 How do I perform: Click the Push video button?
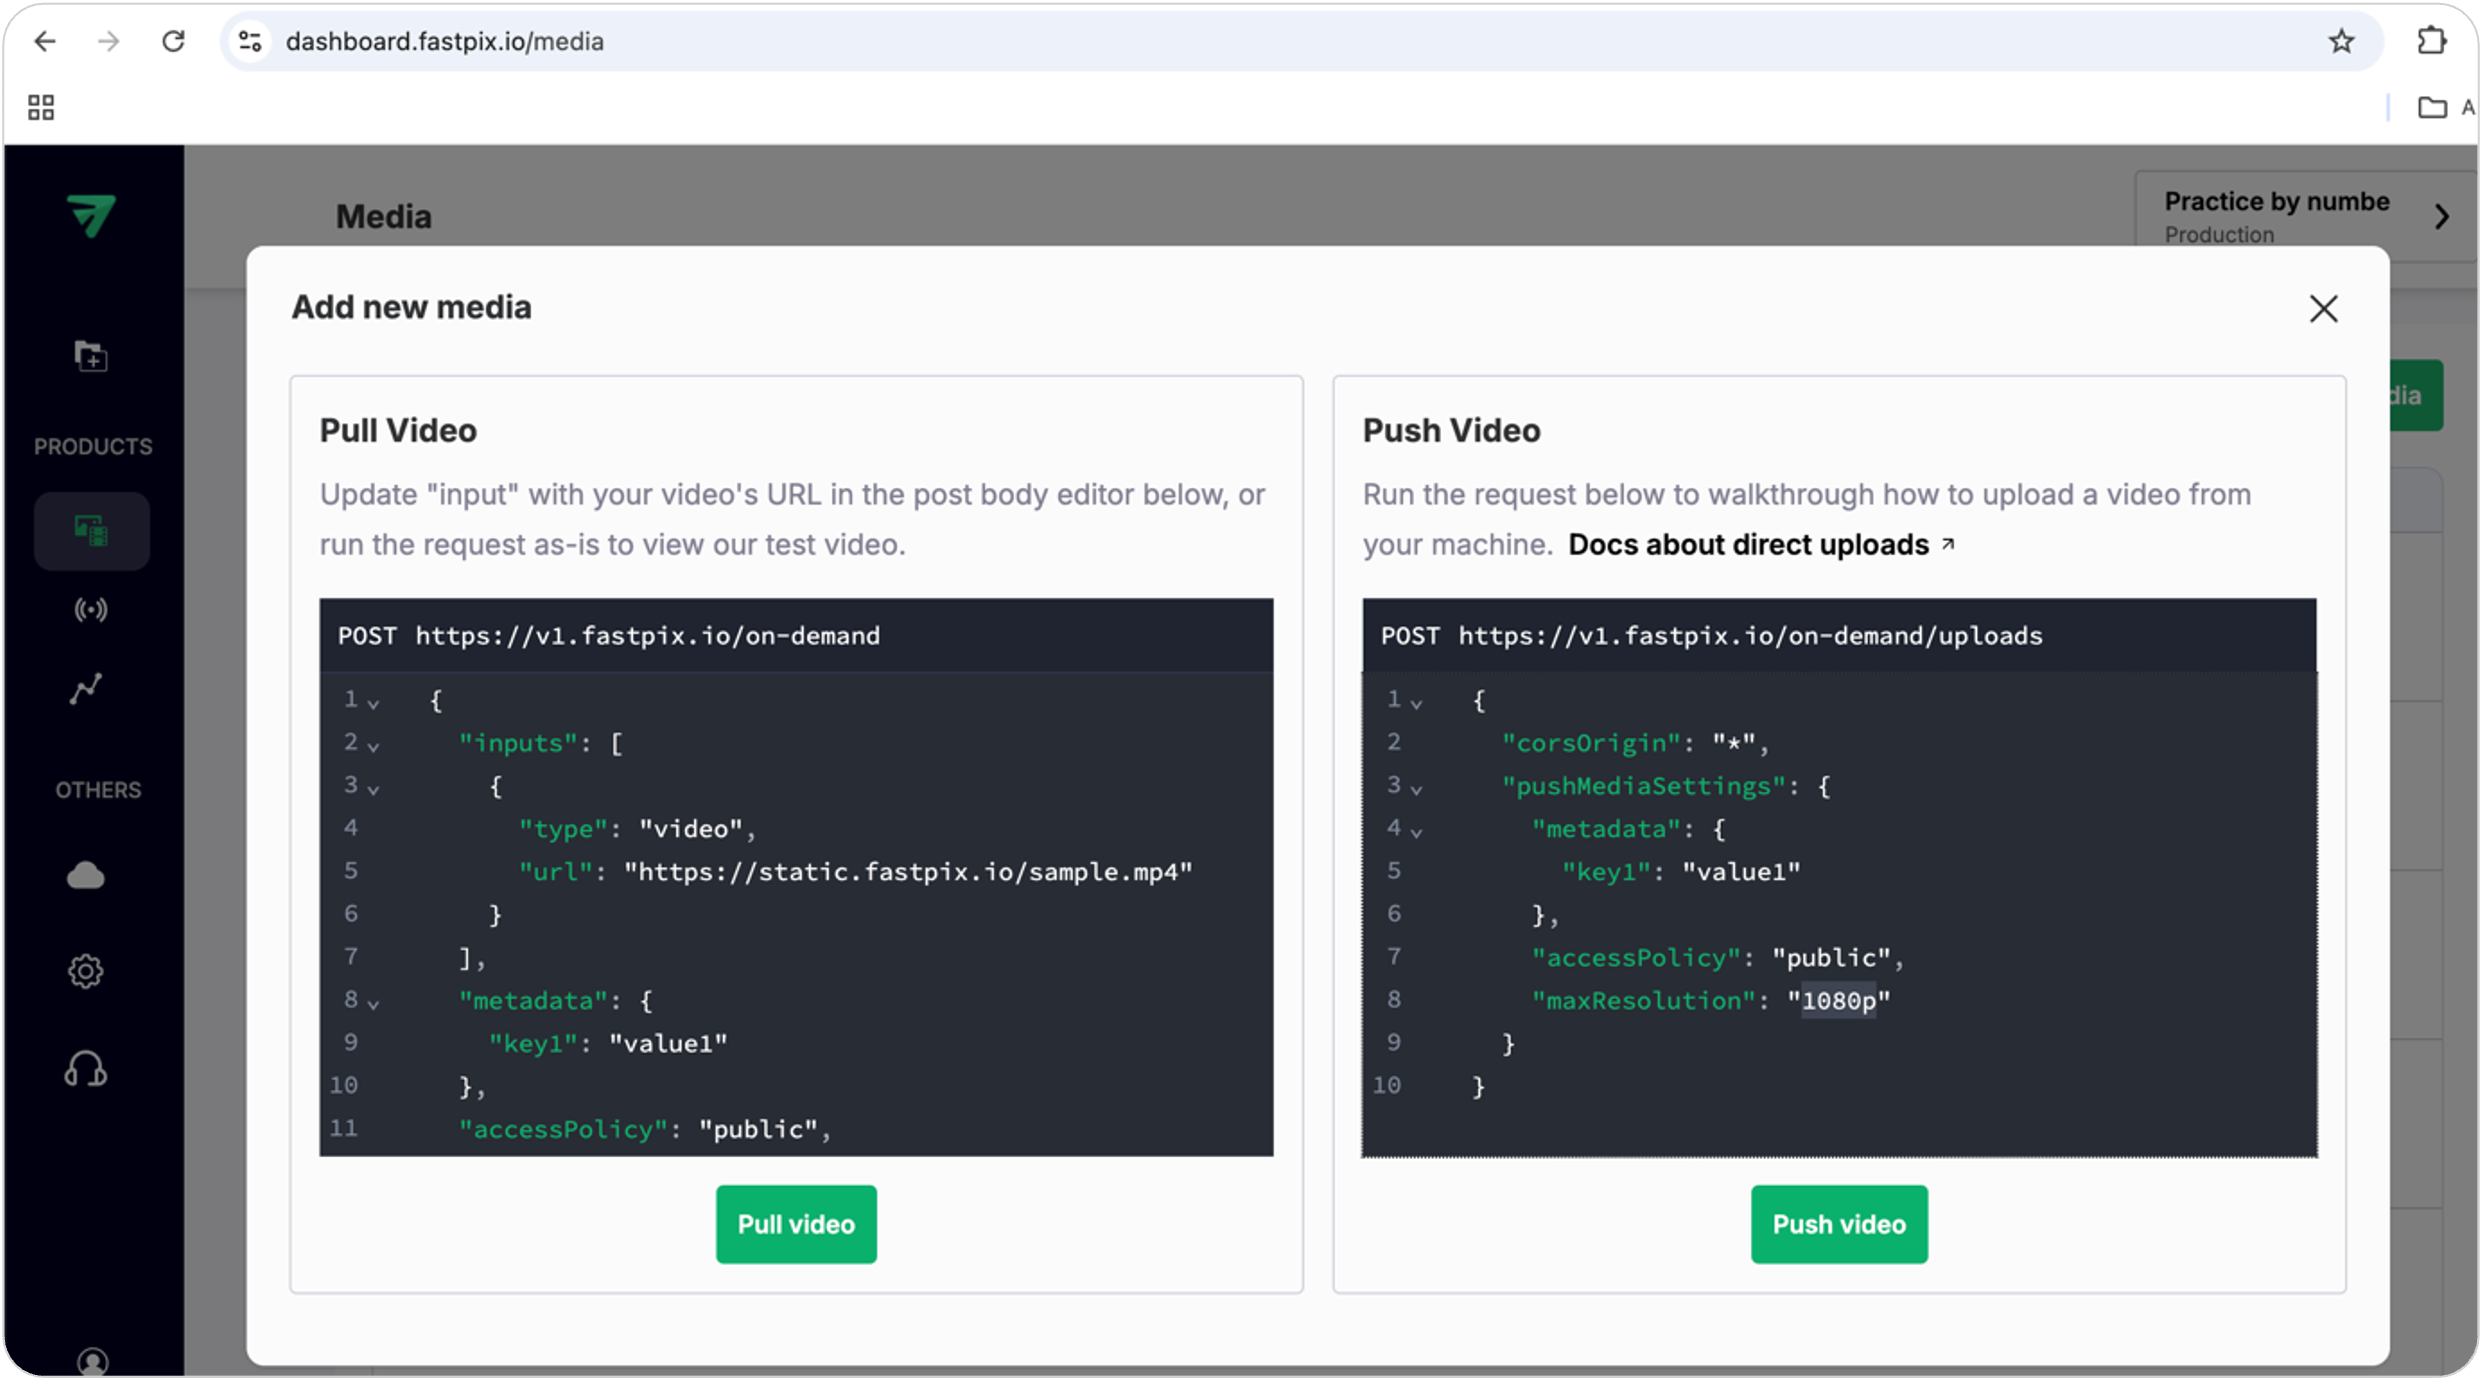coord(1839,1224)
